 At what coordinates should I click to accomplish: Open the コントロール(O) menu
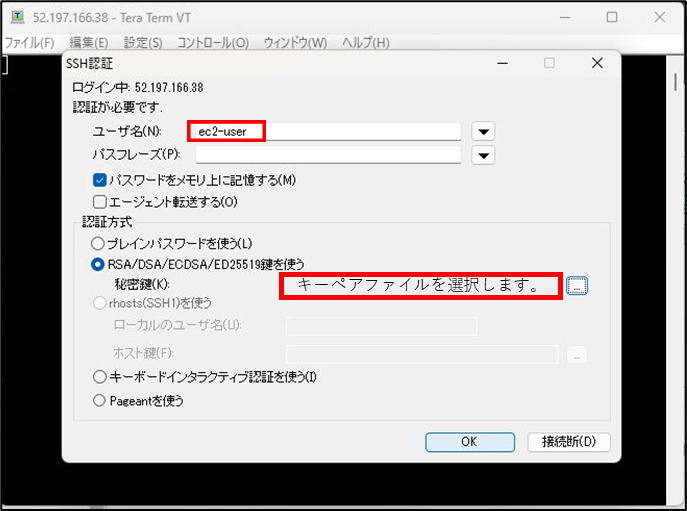[213, 43]
